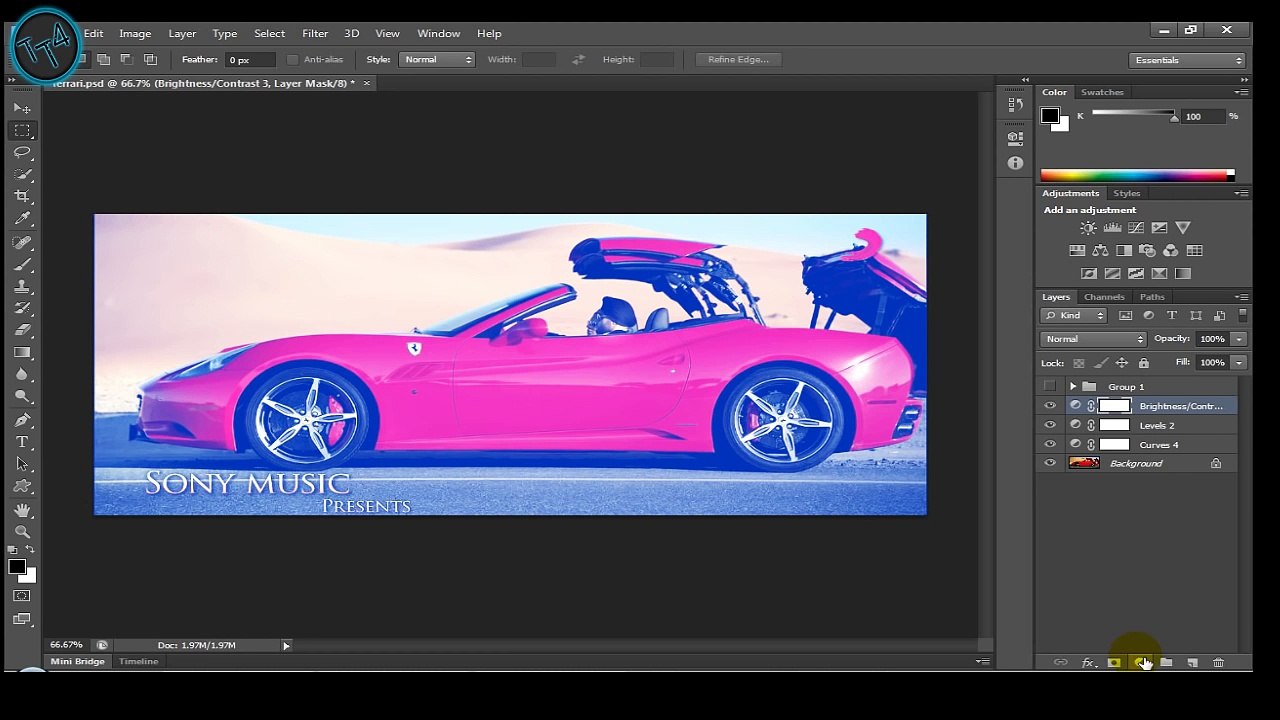The height and width of the screenshot is (720, 1280).
Task: Create a new group with folder icon
Action: (x=1166, y=663)
